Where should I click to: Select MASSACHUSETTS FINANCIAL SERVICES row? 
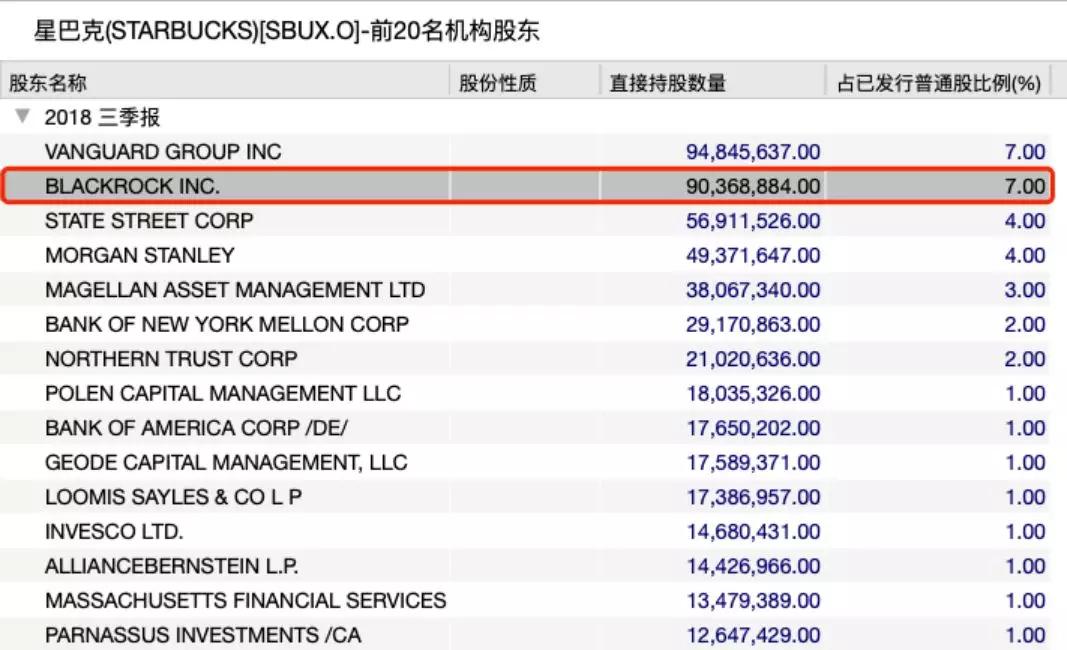(x=245, y=600)
